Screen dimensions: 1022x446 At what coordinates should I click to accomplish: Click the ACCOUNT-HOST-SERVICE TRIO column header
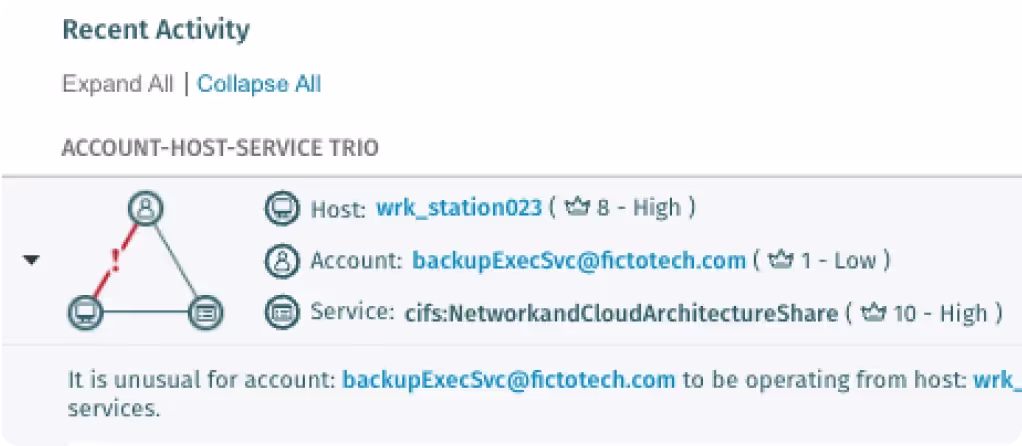click(220, 148)
